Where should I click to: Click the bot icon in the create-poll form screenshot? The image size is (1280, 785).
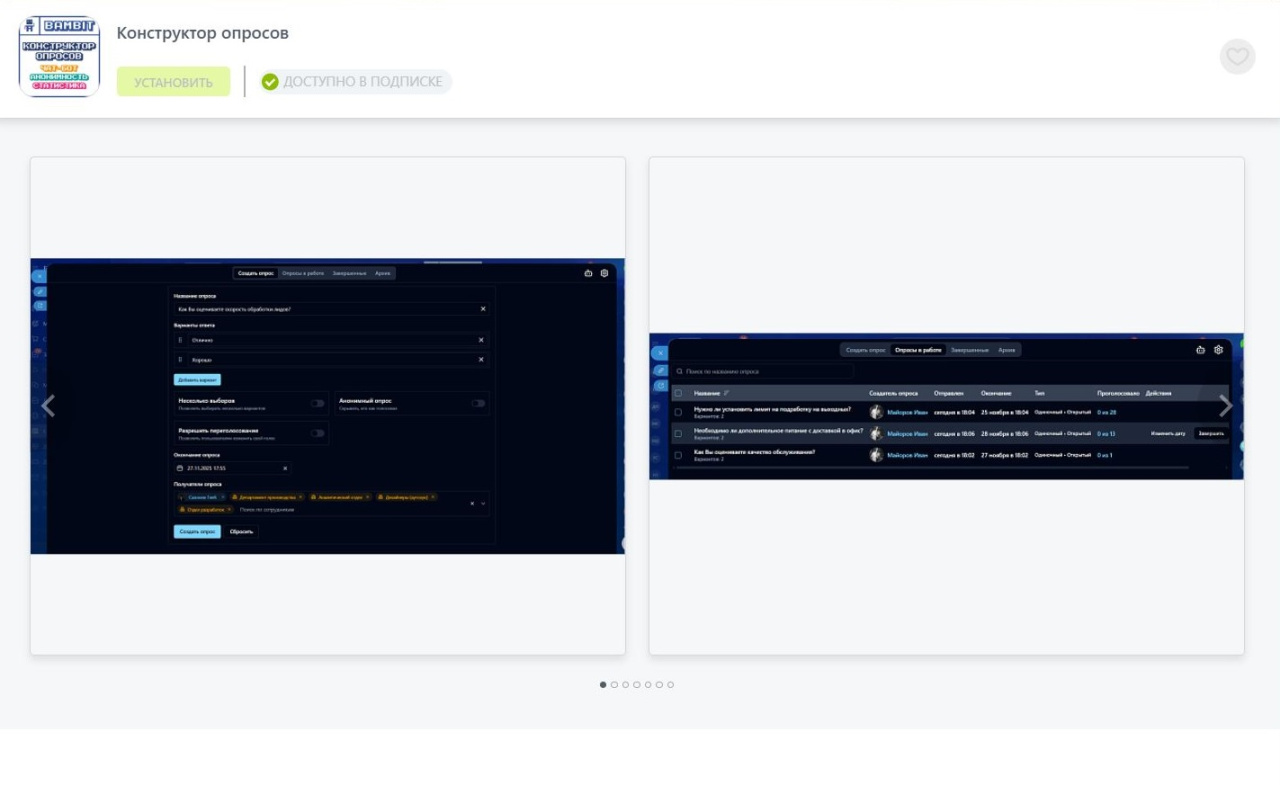click(588, 273)
